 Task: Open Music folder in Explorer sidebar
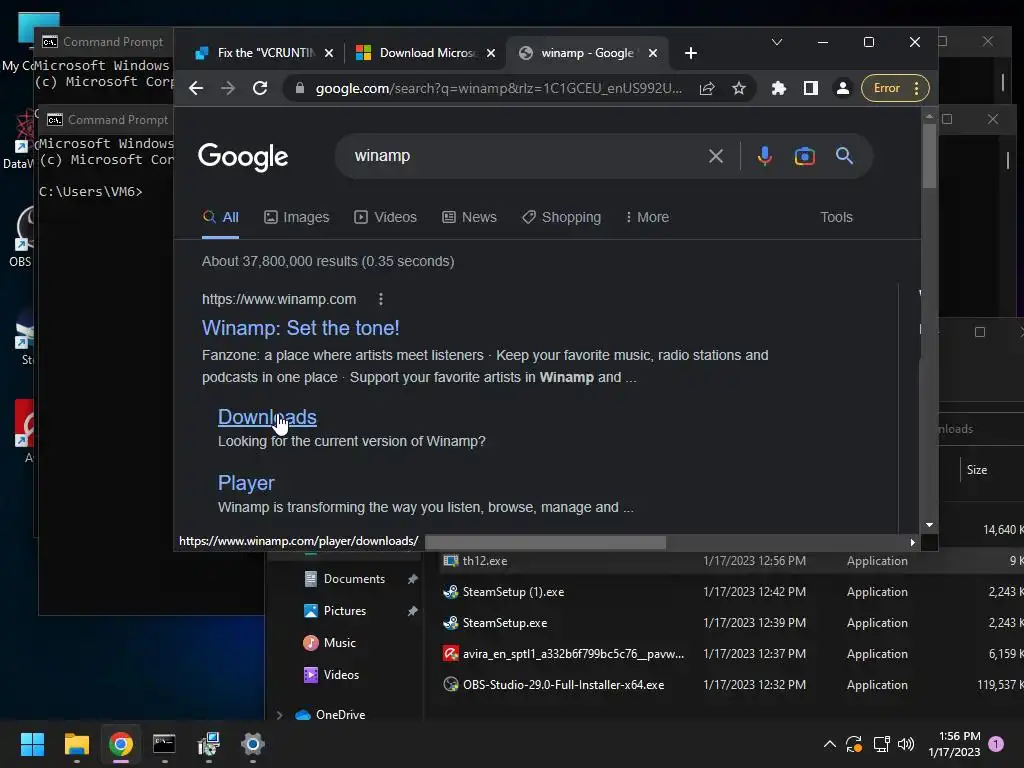(x=340, y=643)
